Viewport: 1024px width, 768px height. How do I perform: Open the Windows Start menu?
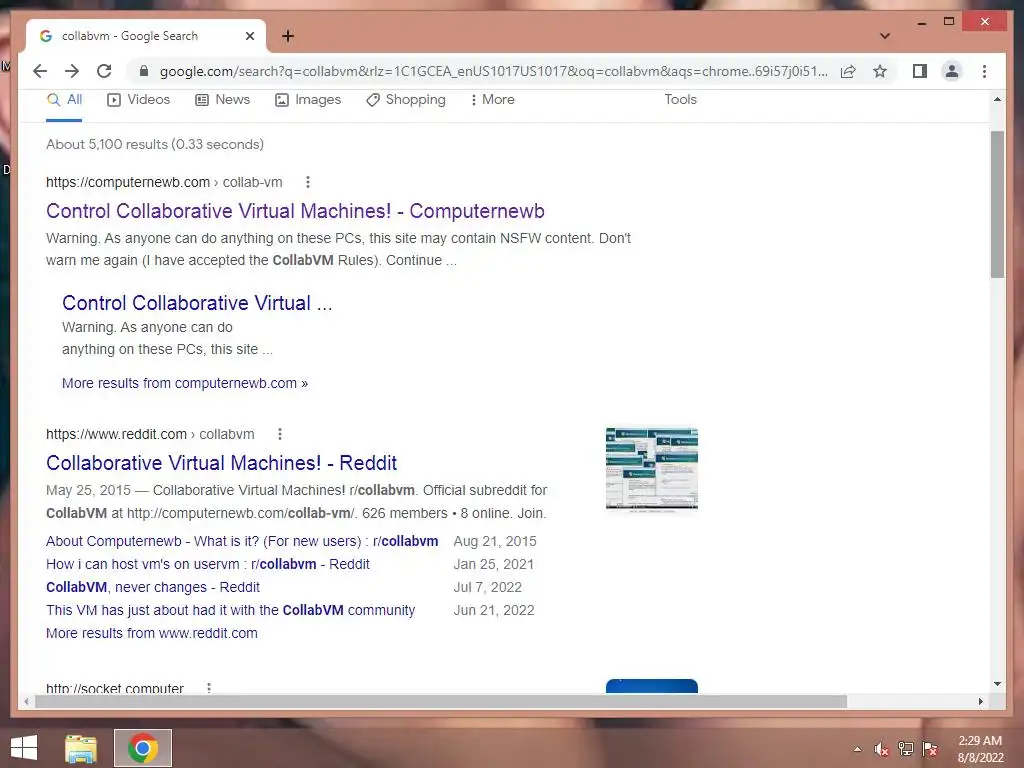24,748
